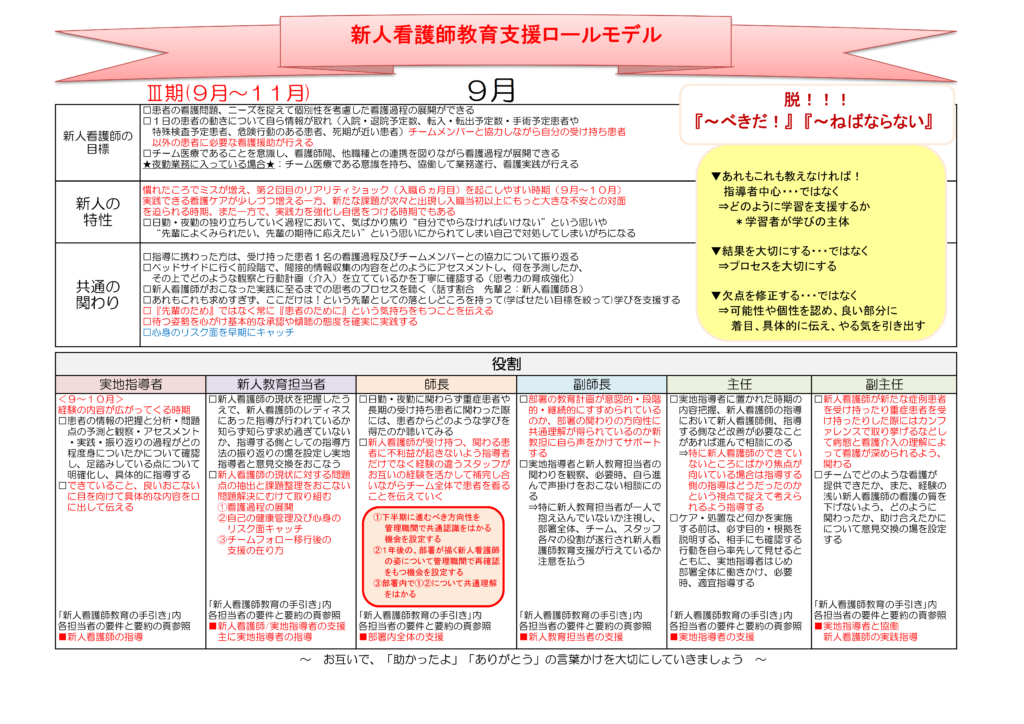Screen dimensions: 1024x724
Task: Click '新人看護師の実践指導' in 副主任 column
Action: 871,637
